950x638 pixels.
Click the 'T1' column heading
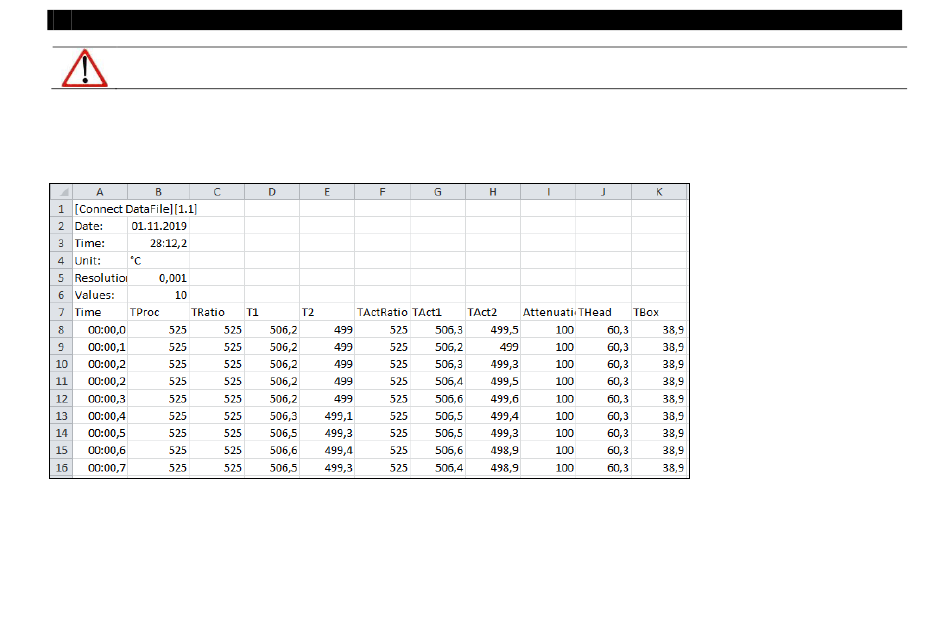tap(272, 313)
